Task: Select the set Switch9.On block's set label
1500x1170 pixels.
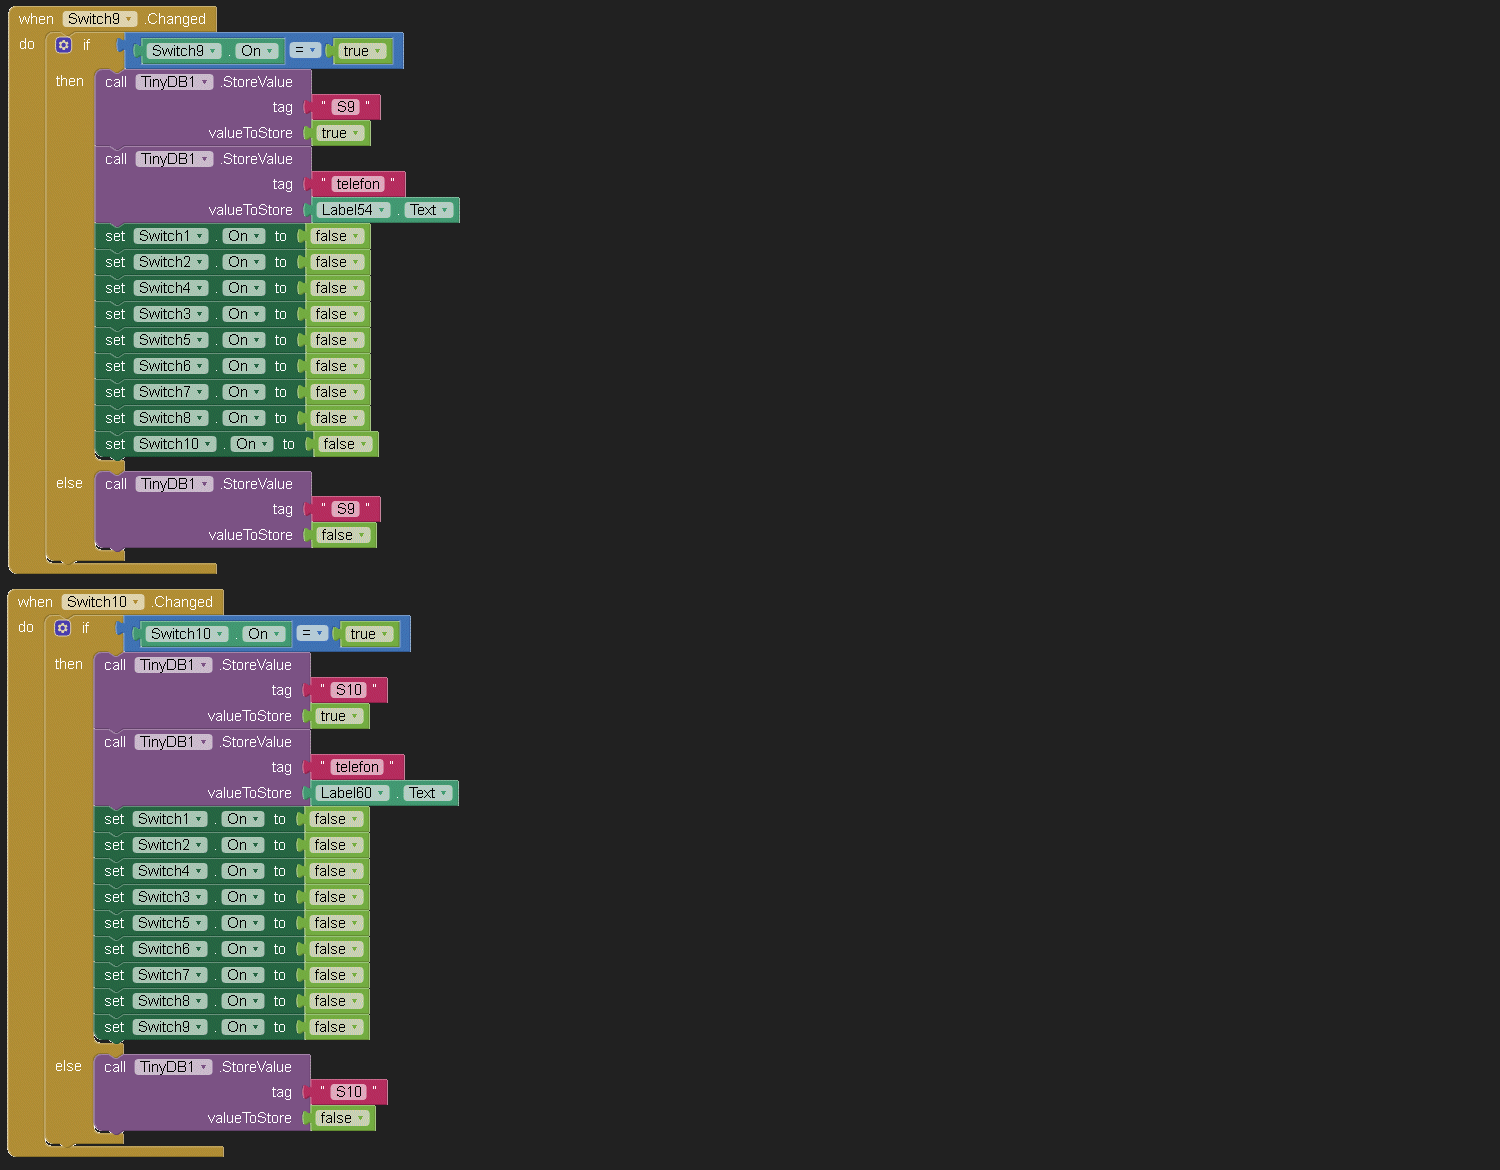Action: (114, 1027)
